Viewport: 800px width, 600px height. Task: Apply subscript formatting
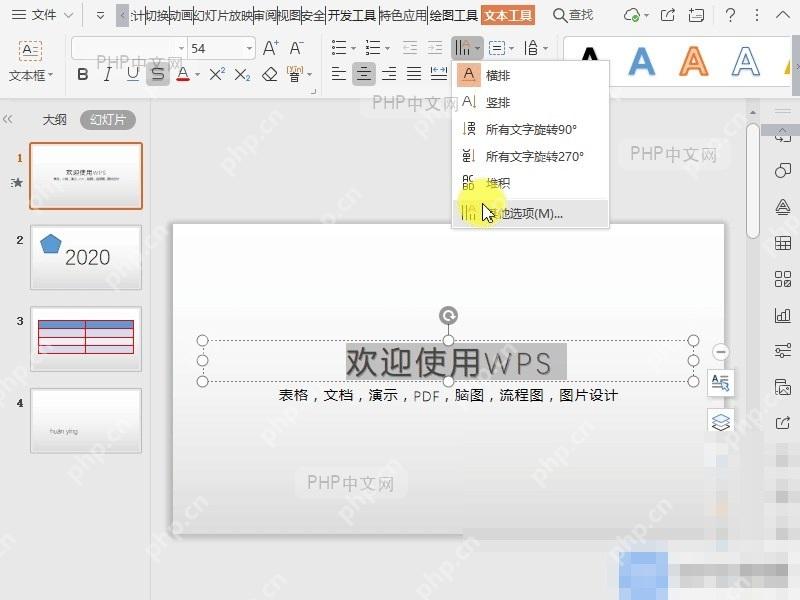point(242,75)
